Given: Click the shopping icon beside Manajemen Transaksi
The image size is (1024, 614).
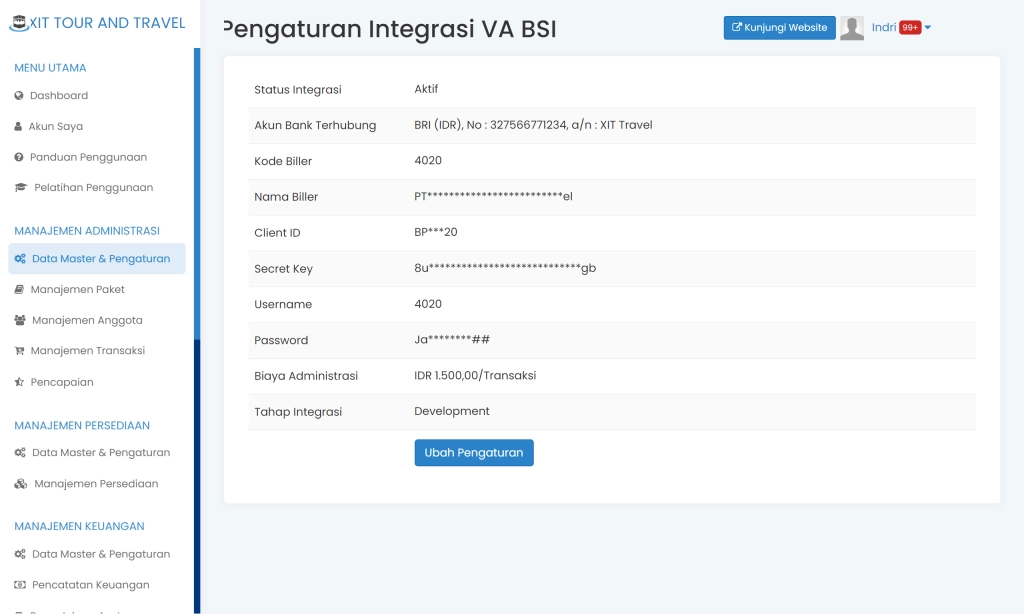Looking at the screenshot, I should click(x=20, y=350).
